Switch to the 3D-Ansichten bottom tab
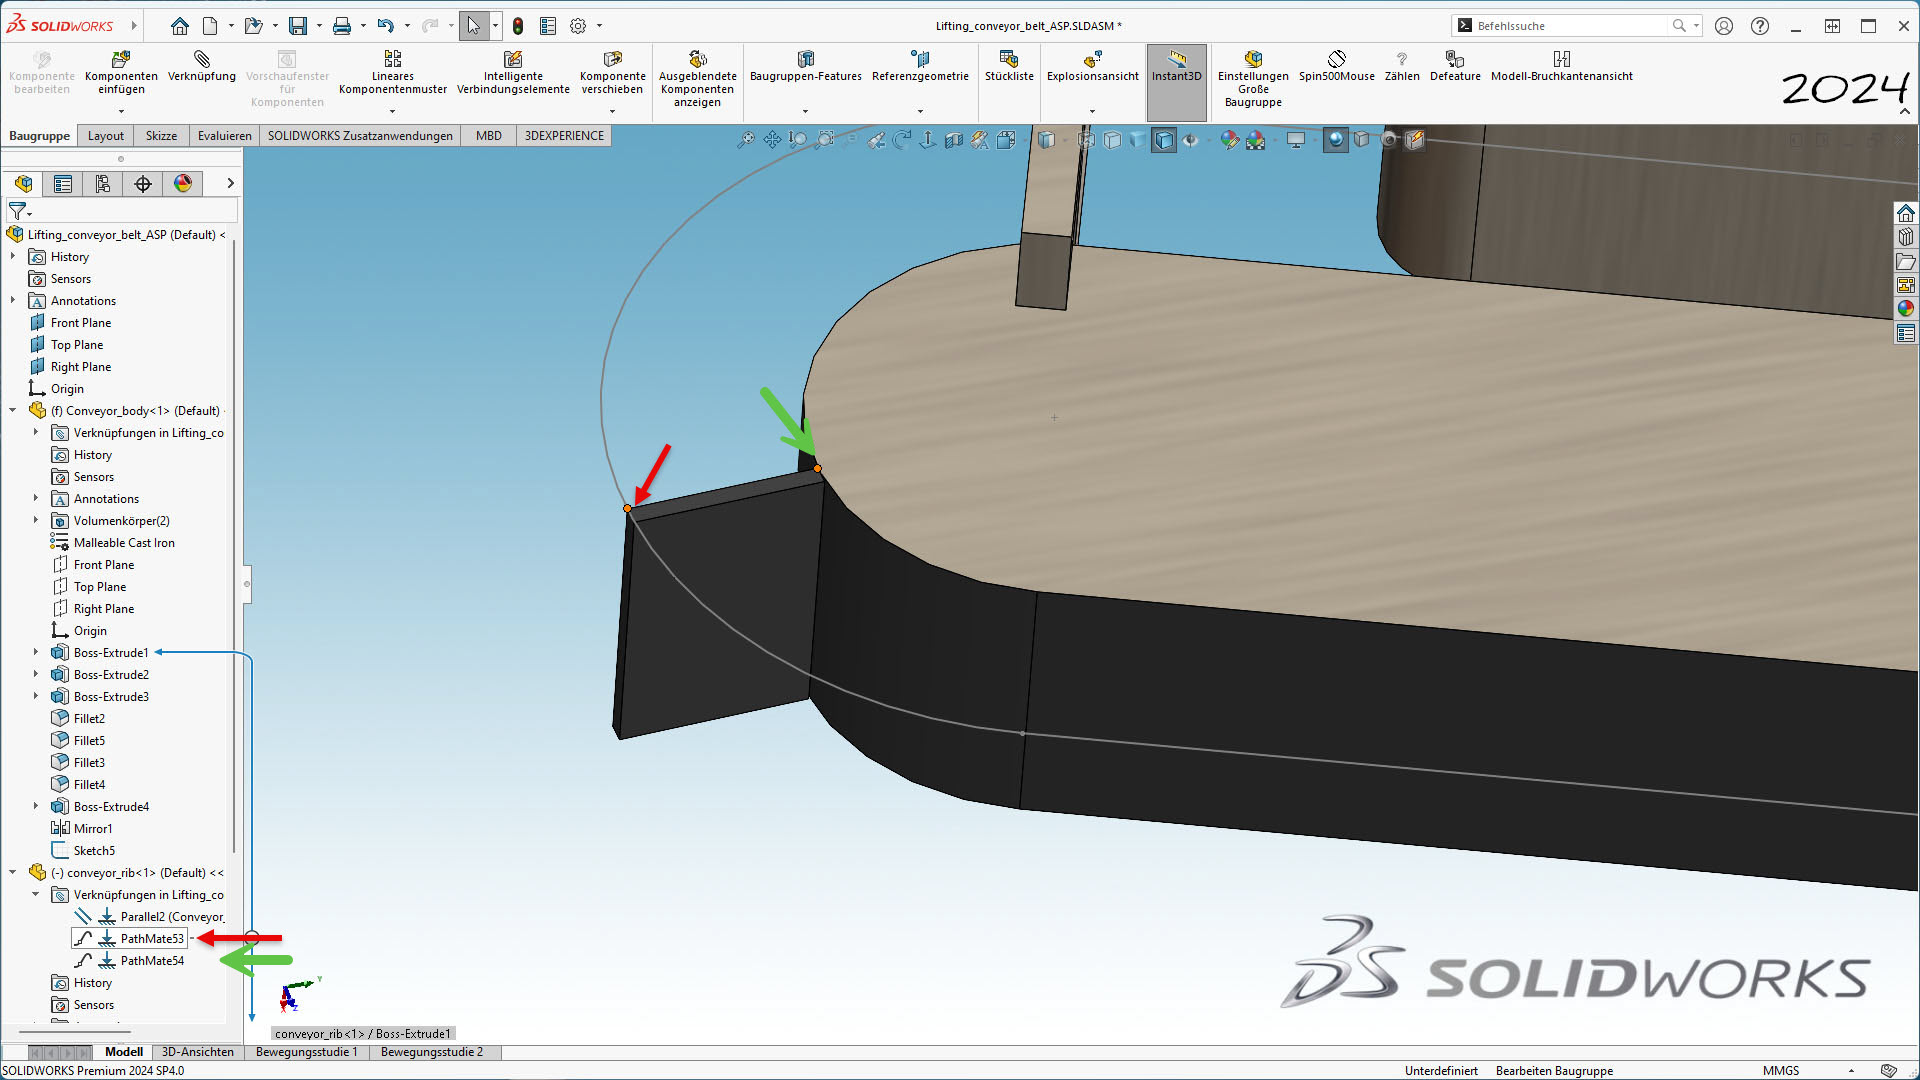 coord(198,1052)
